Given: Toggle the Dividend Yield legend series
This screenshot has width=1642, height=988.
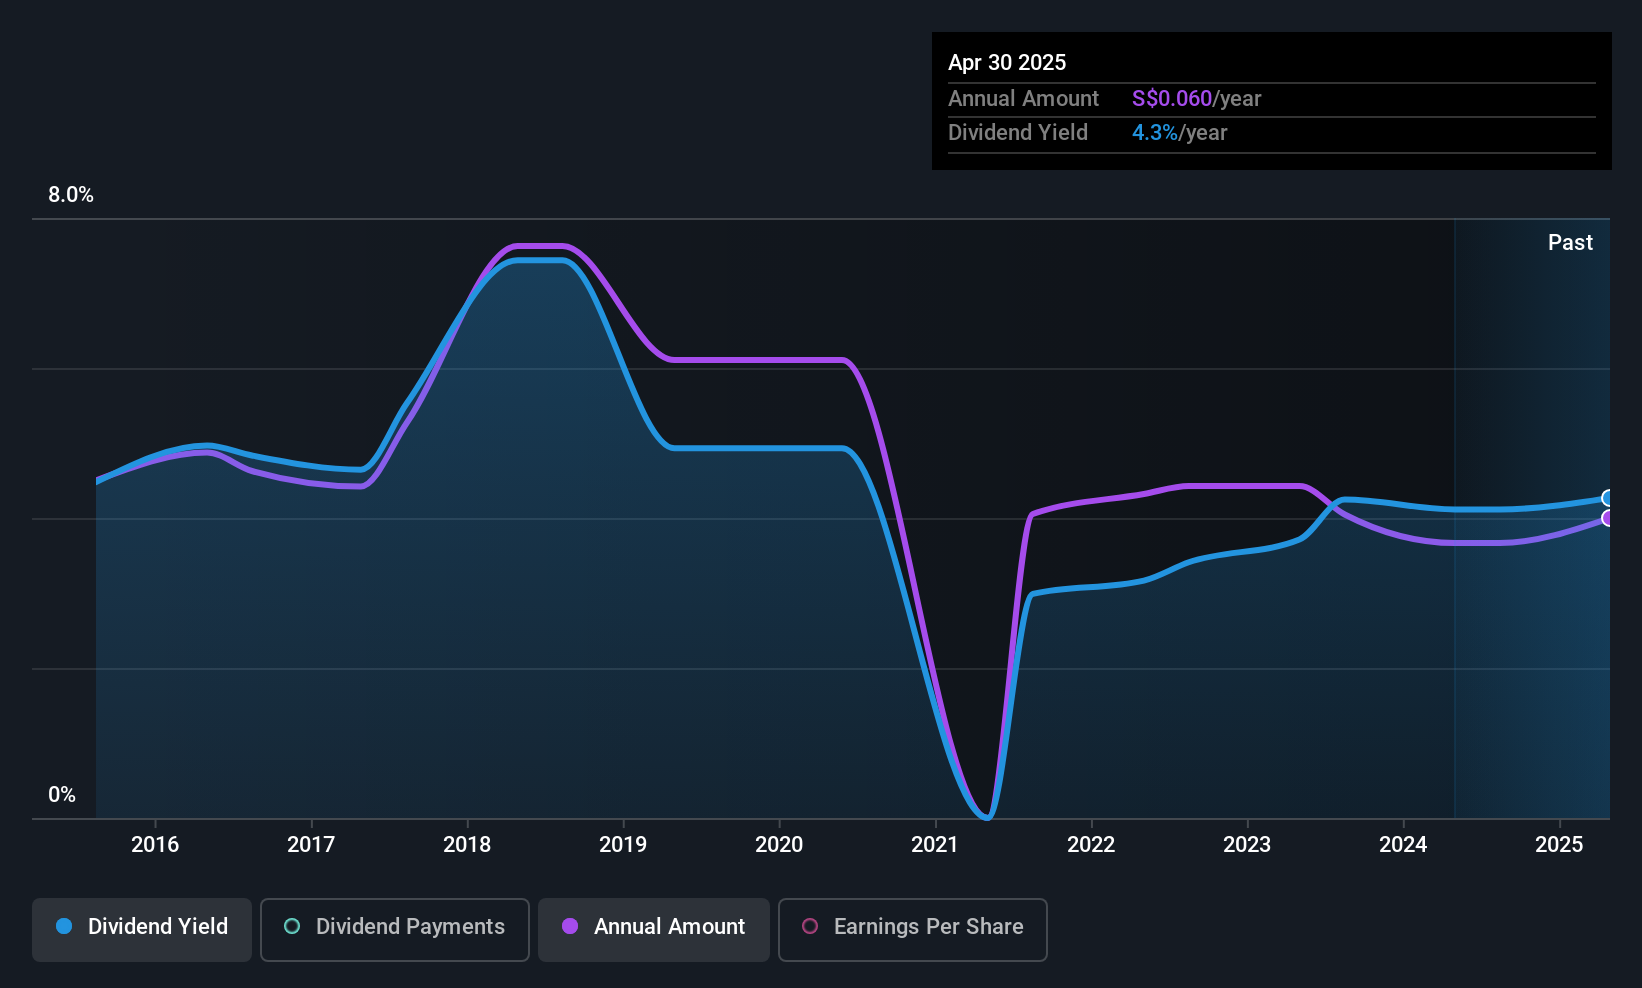Looking at the screenshot, I should (142, 928).
